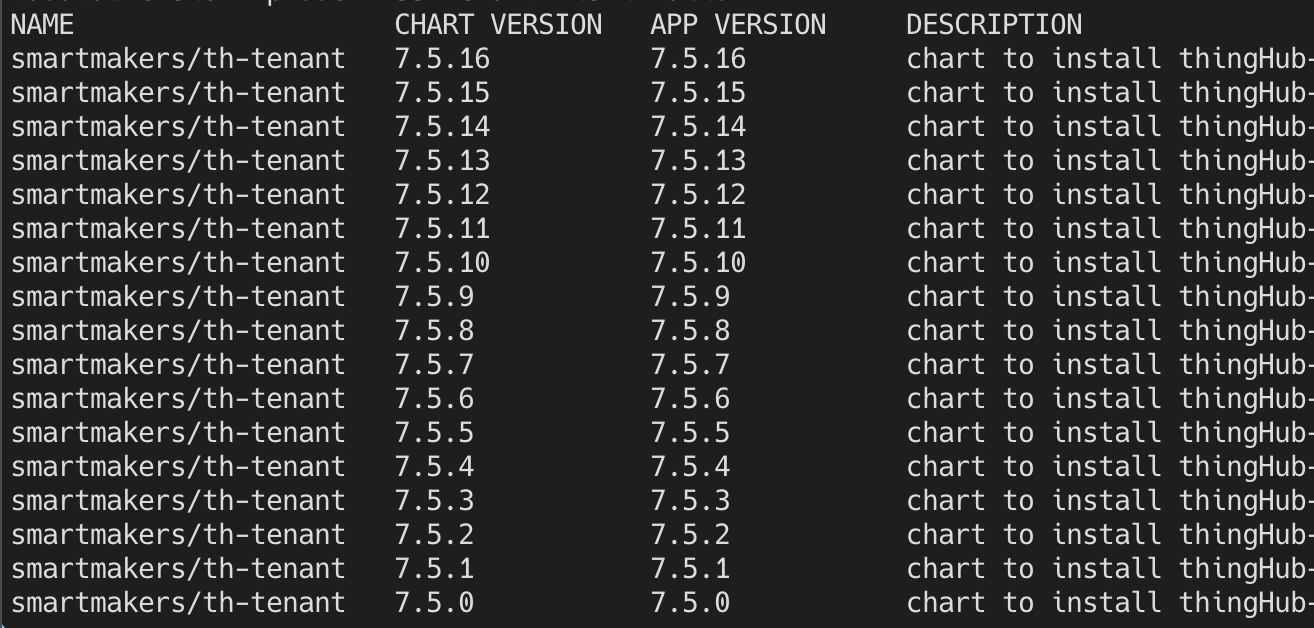Click the NAME column header

(42, 25)
